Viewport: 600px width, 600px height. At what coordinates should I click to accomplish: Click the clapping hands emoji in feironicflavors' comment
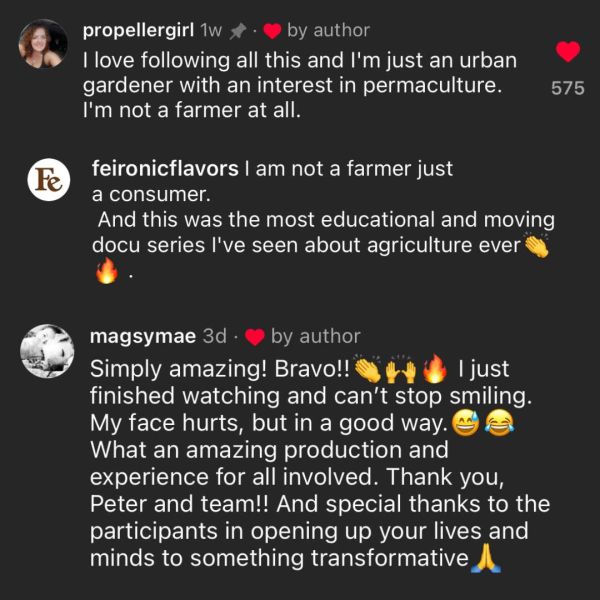[x=537, y=246]
